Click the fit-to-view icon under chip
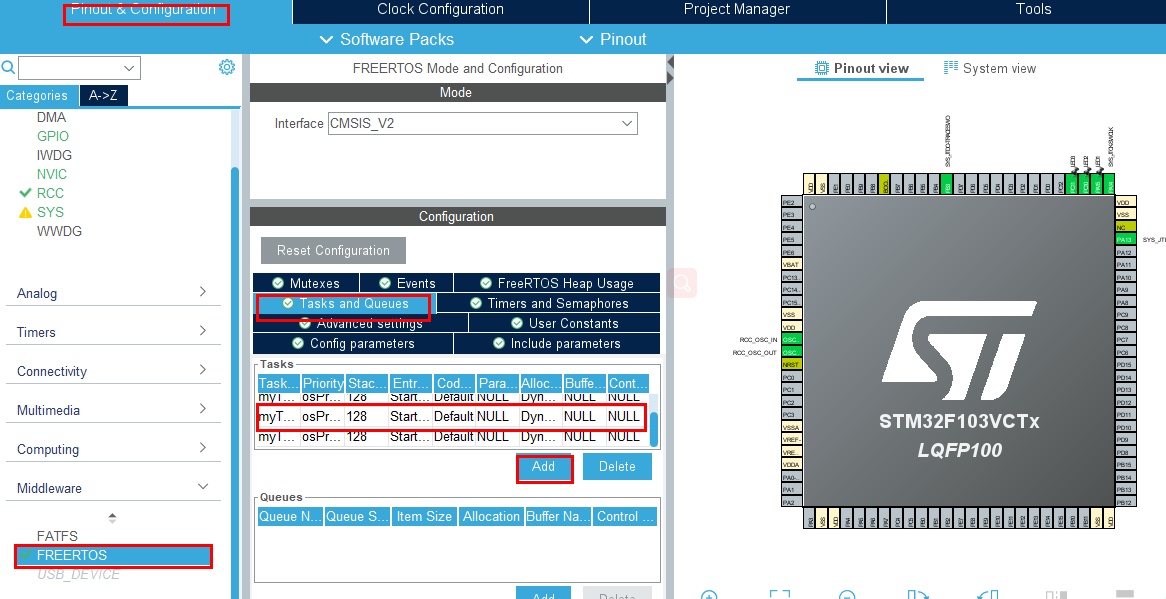The image size is (1166, 599). pyautogui.click(x=779, y=595)
